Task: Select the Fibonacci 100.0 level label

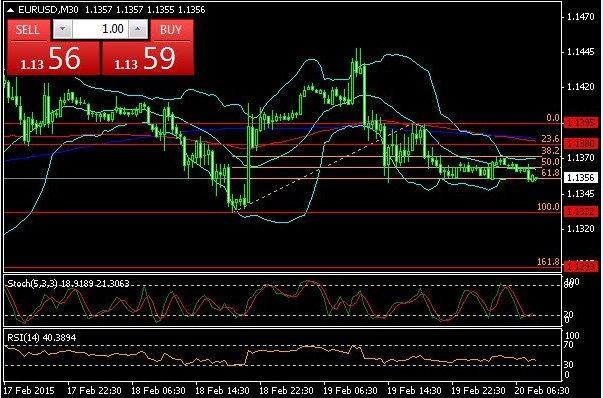Action: [548, 207]
